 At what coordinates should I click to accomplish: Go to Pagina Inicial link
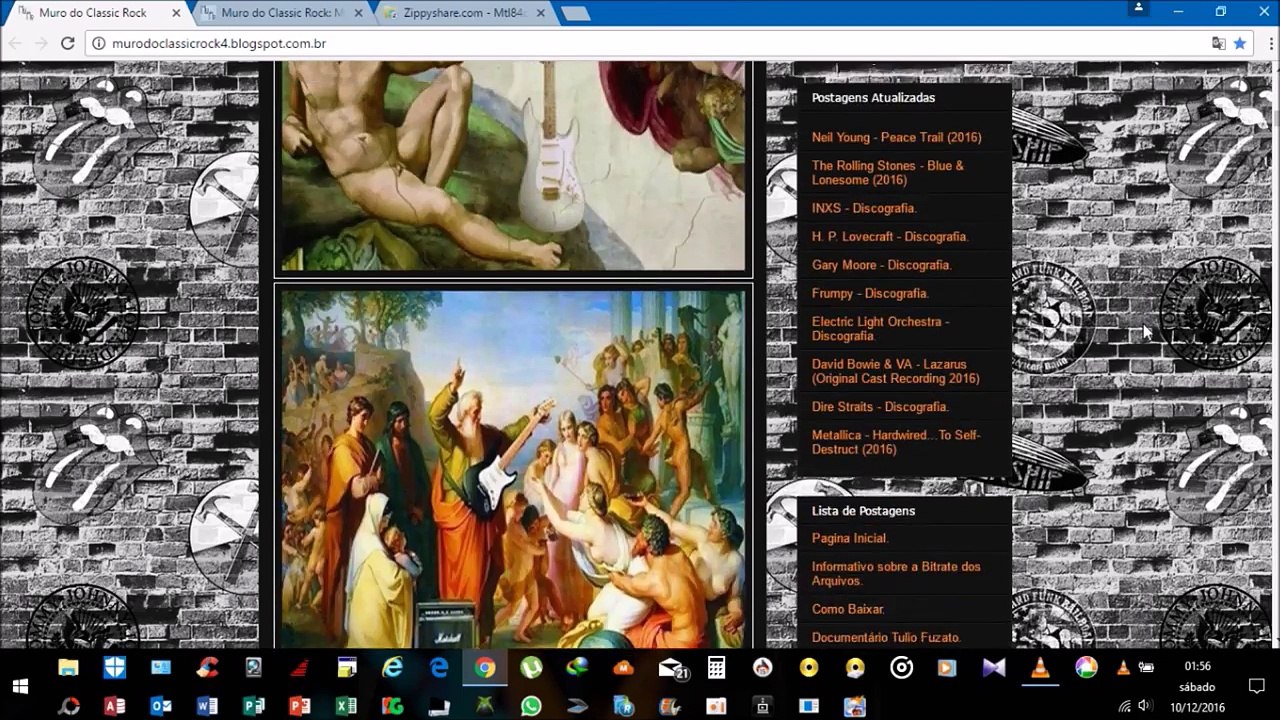(850, 538)
